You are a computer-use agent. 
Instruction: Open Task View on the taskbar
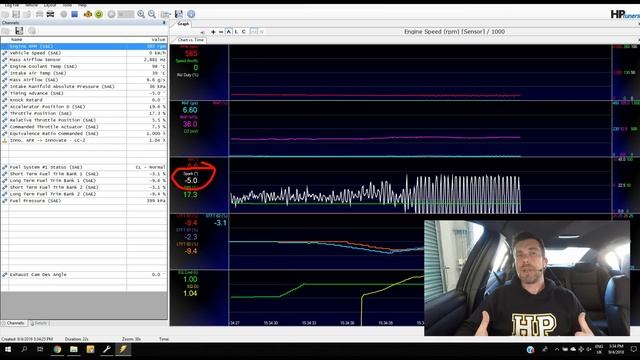pyautogui.click(x=40, y=349)
